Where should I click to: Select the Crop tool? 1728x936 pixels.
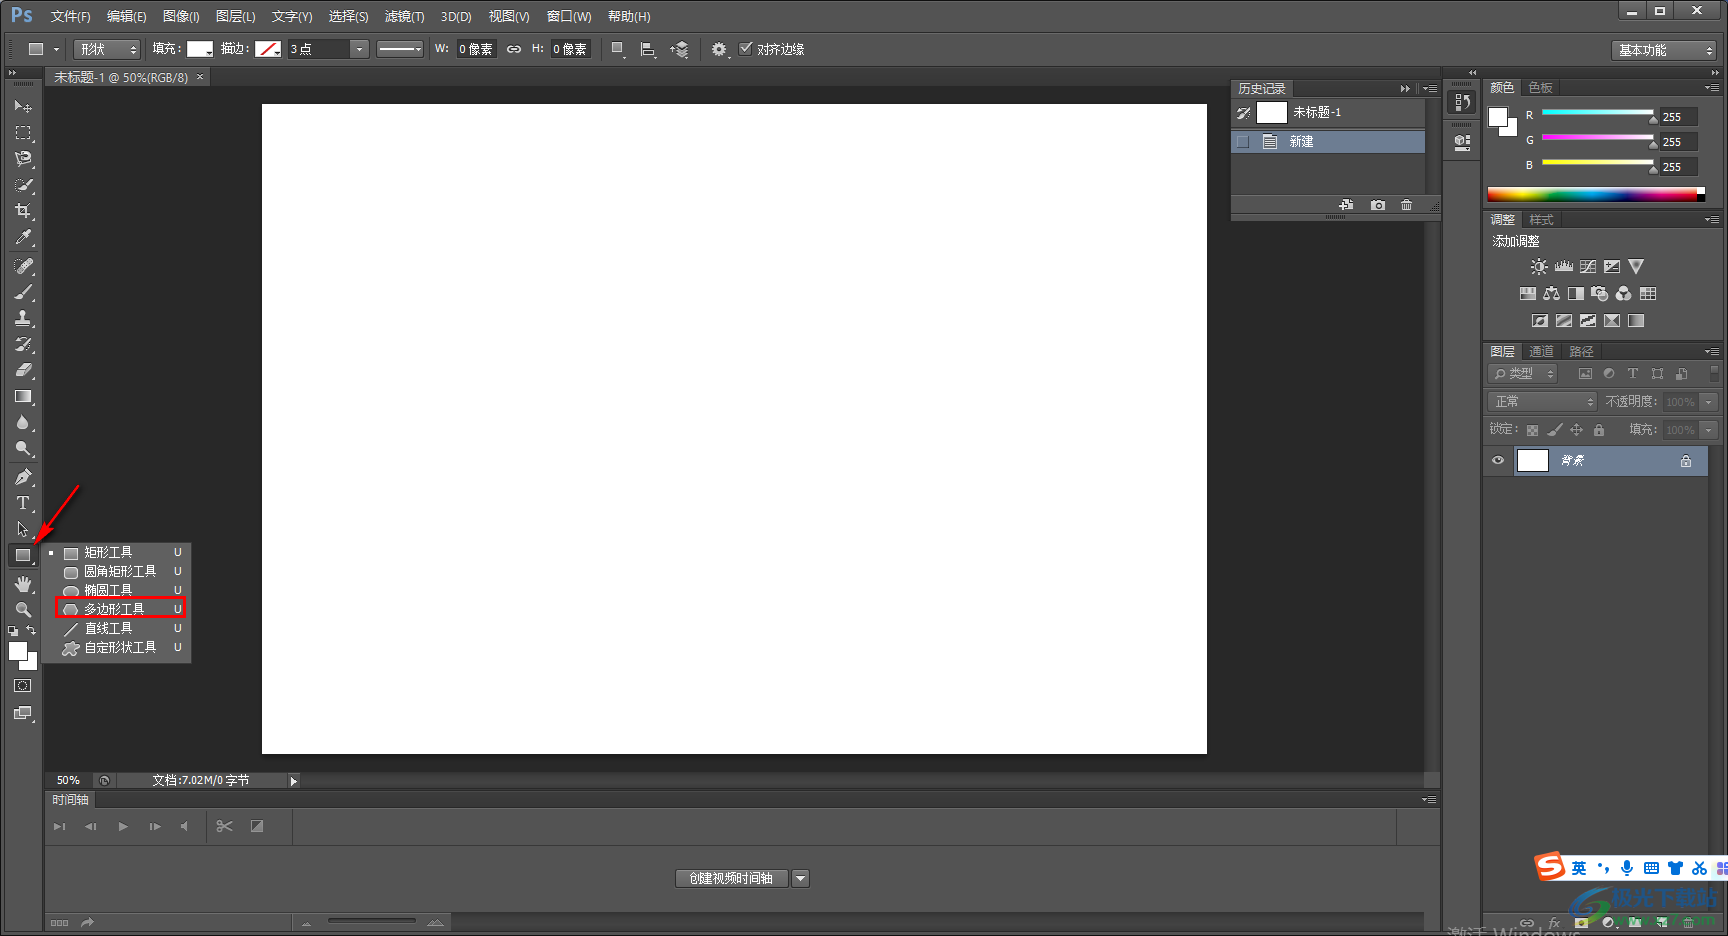tap(22, 211)
